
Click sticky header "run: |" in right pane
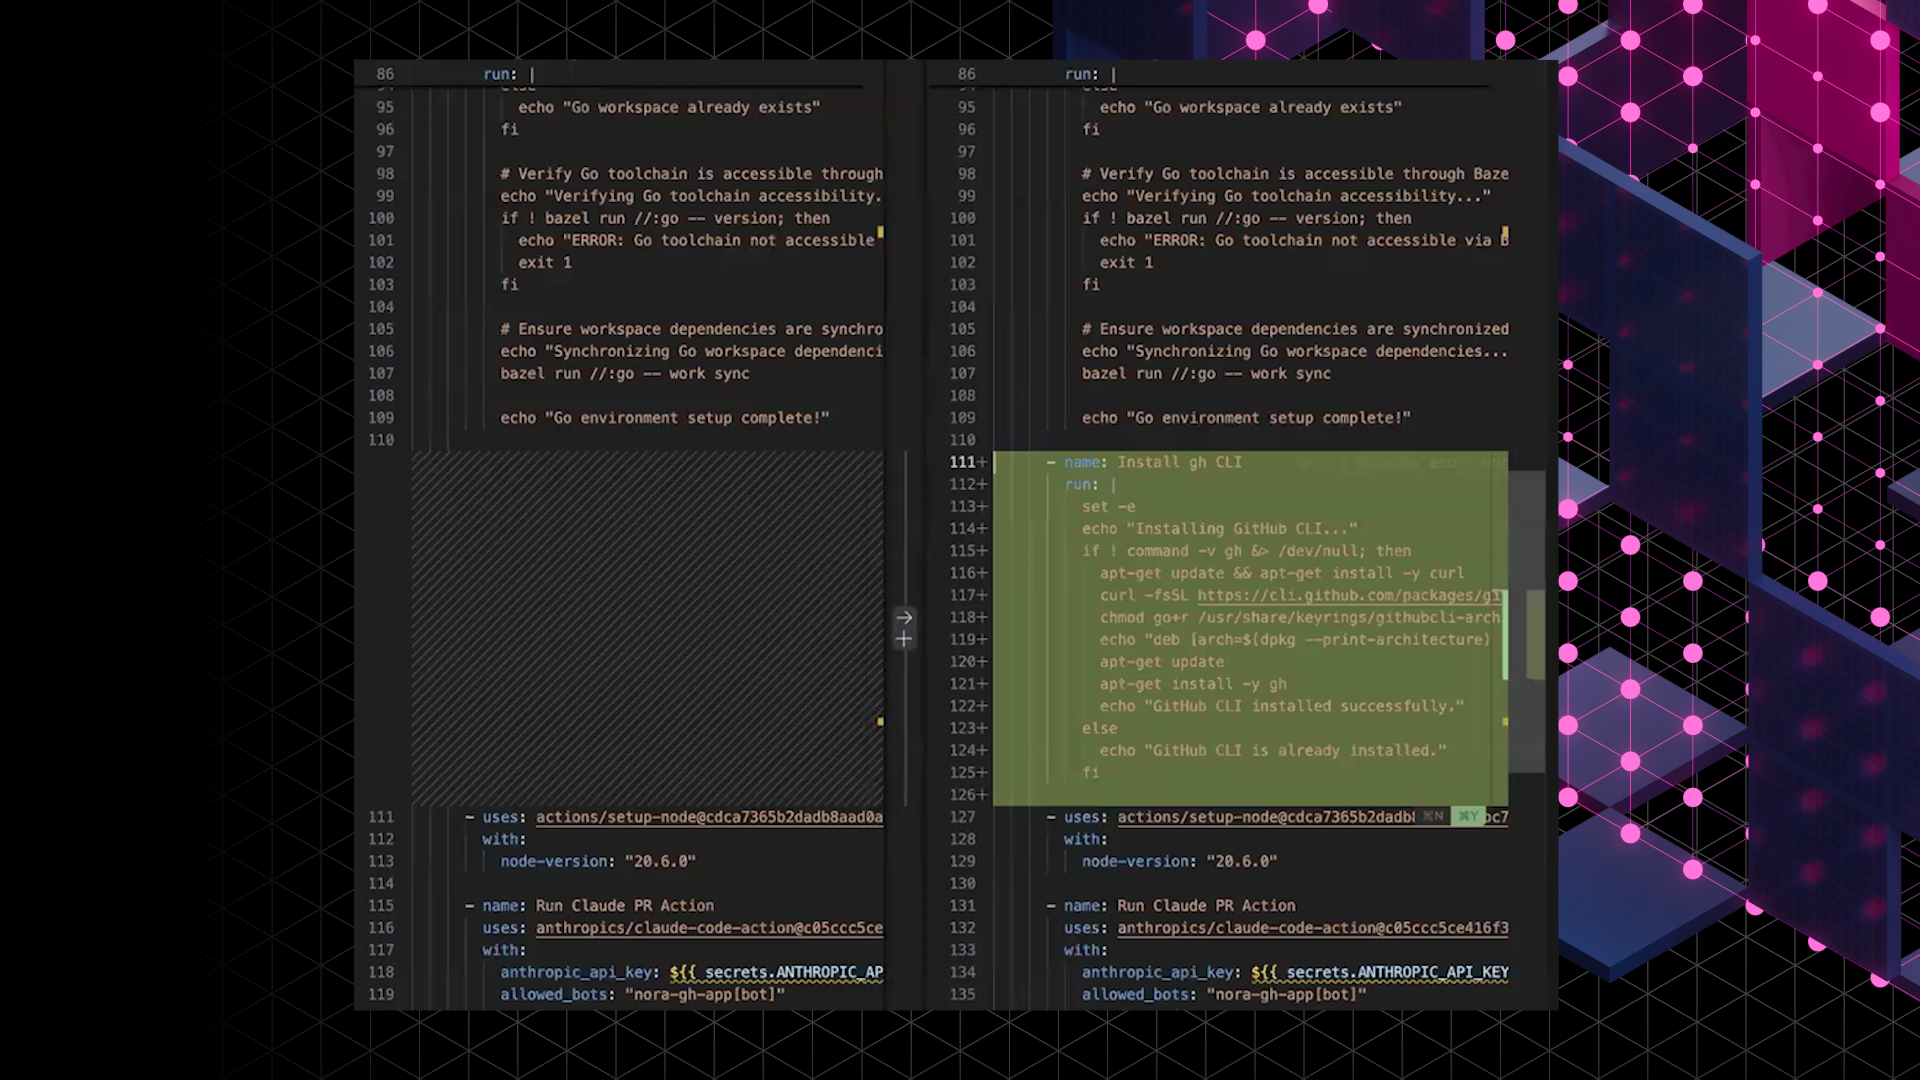pyautogui.click(x=1090, y=74)
